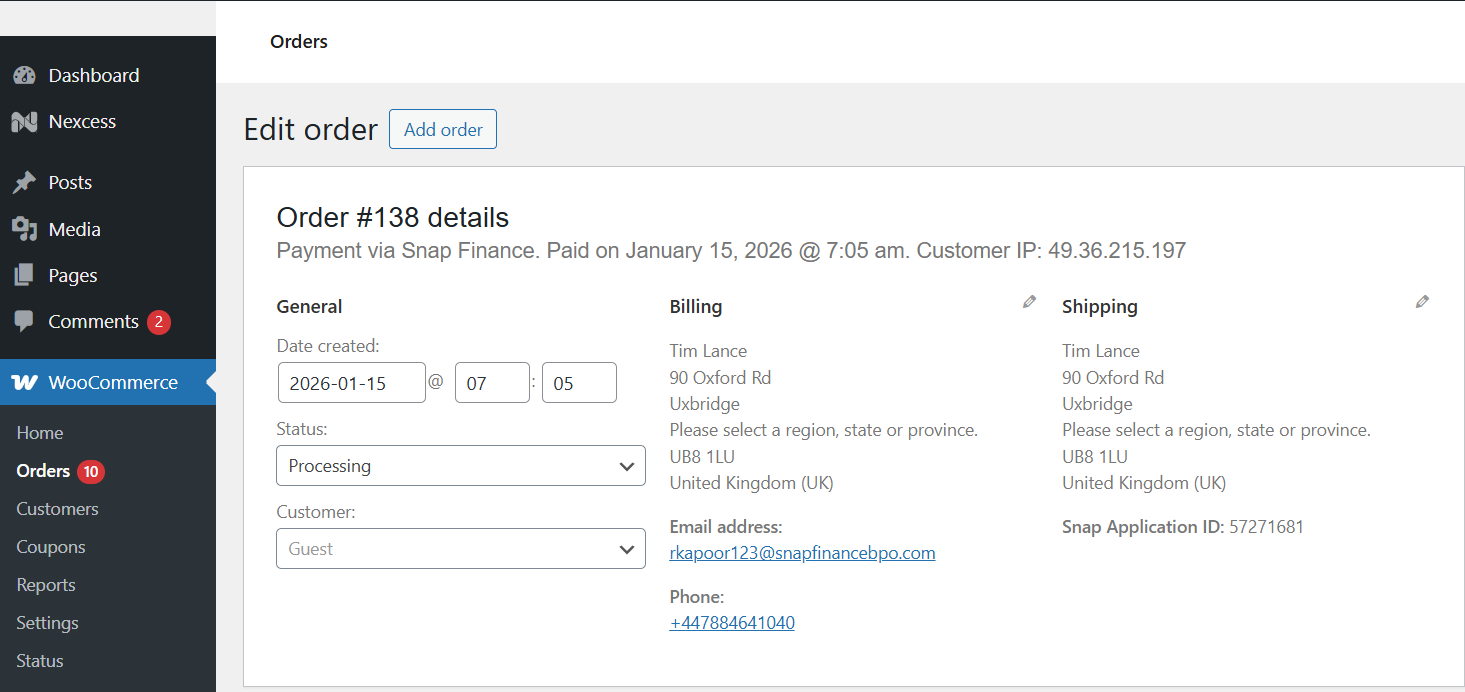This screenshot has width=1465, height=692.
Task: Call the phone number +447884641040 link
Action: click(x=732, y=622)
